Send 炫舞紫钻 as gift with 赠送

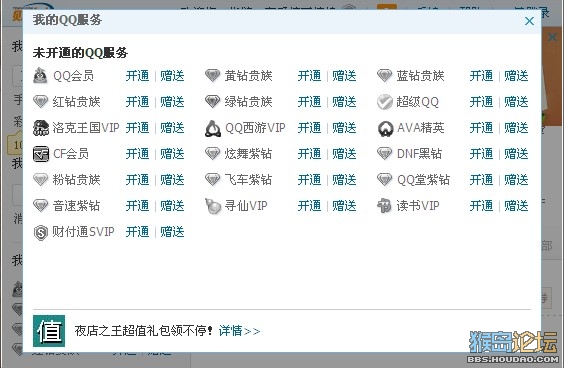pos(344,154)
